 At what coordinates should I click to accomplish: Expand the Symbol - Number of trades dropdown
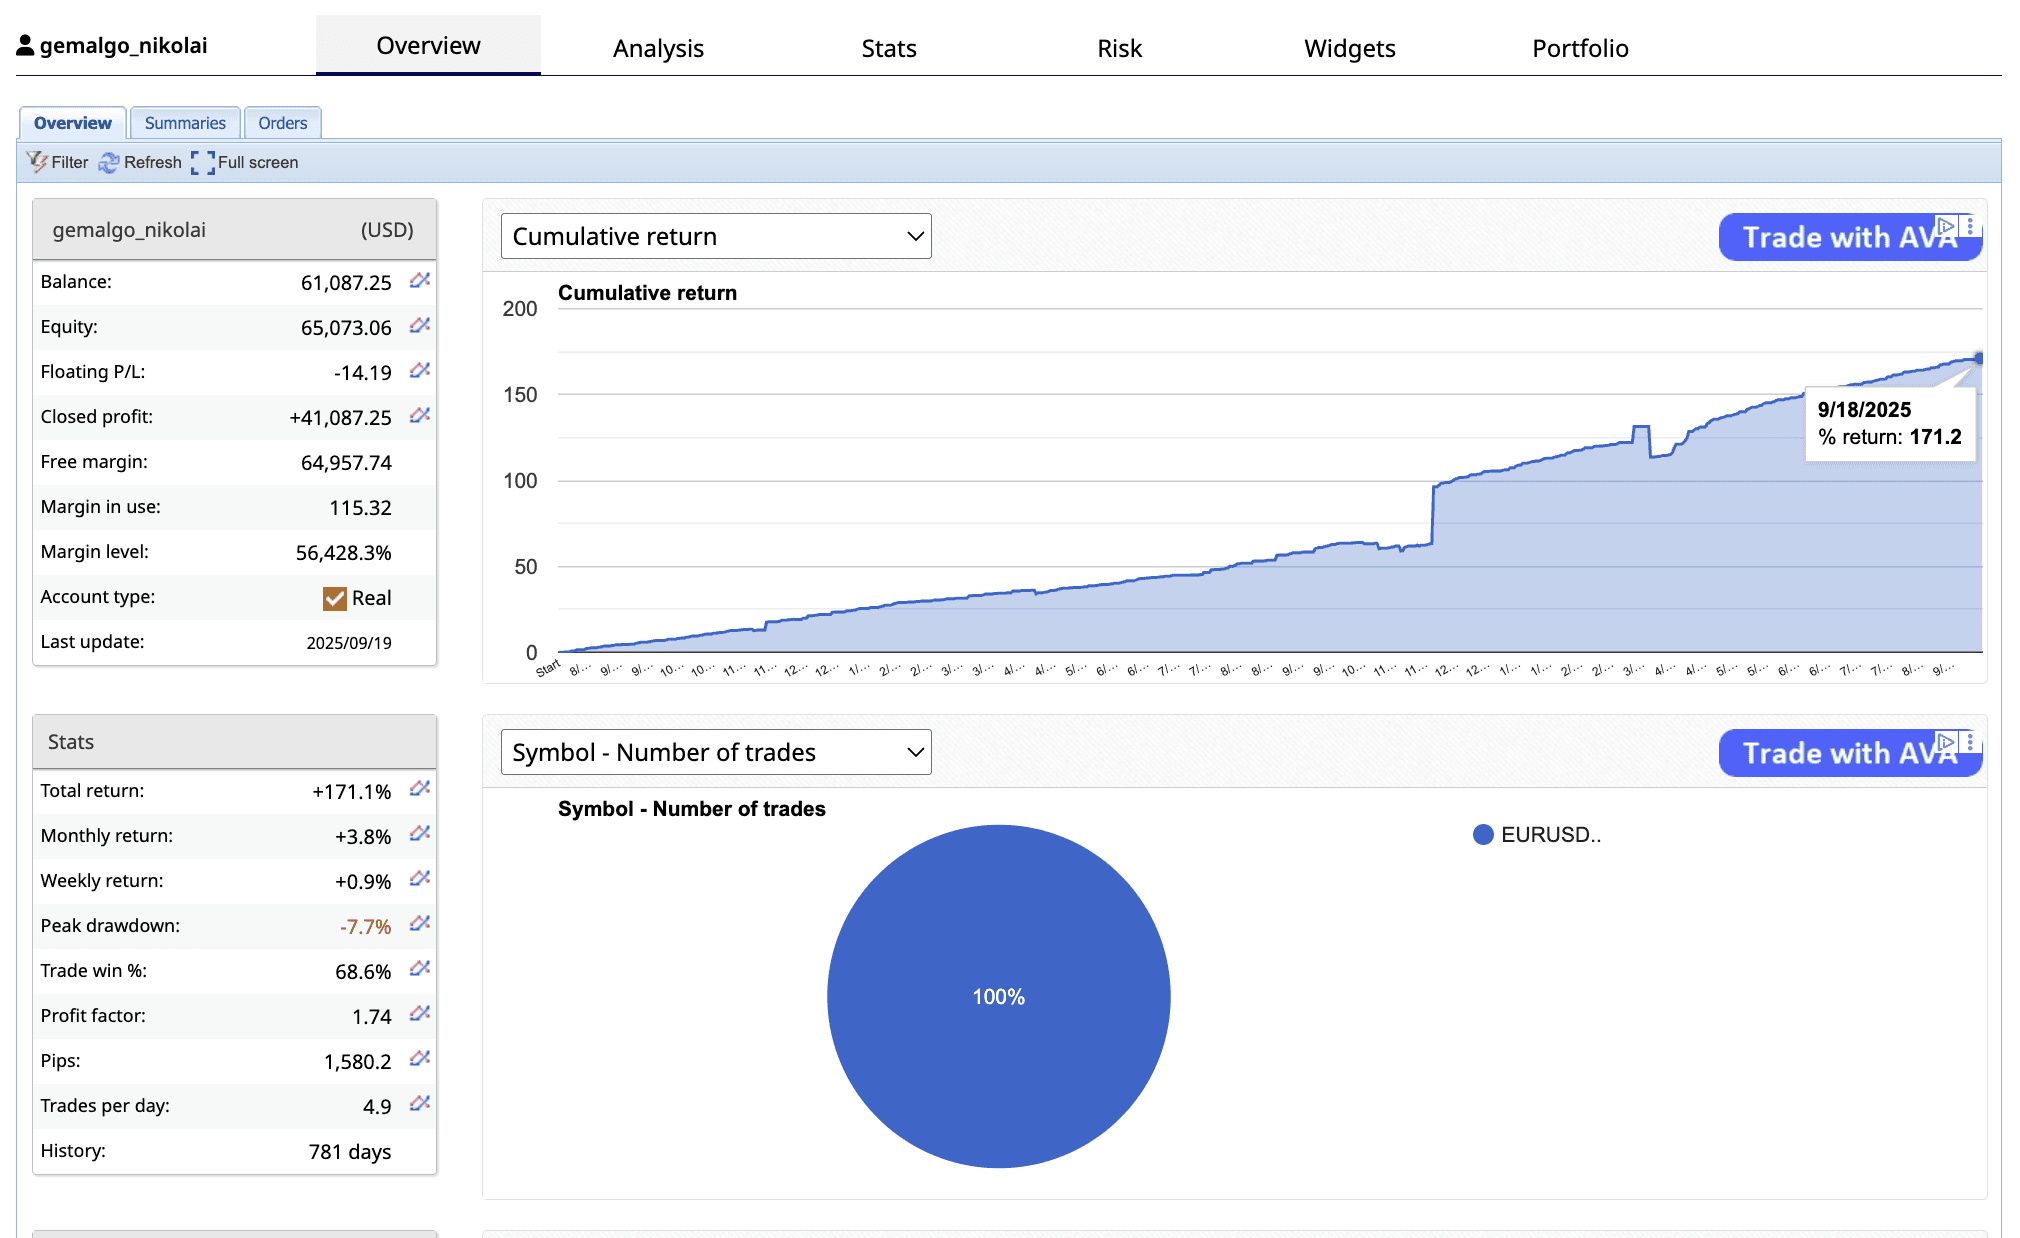point(716,752)
